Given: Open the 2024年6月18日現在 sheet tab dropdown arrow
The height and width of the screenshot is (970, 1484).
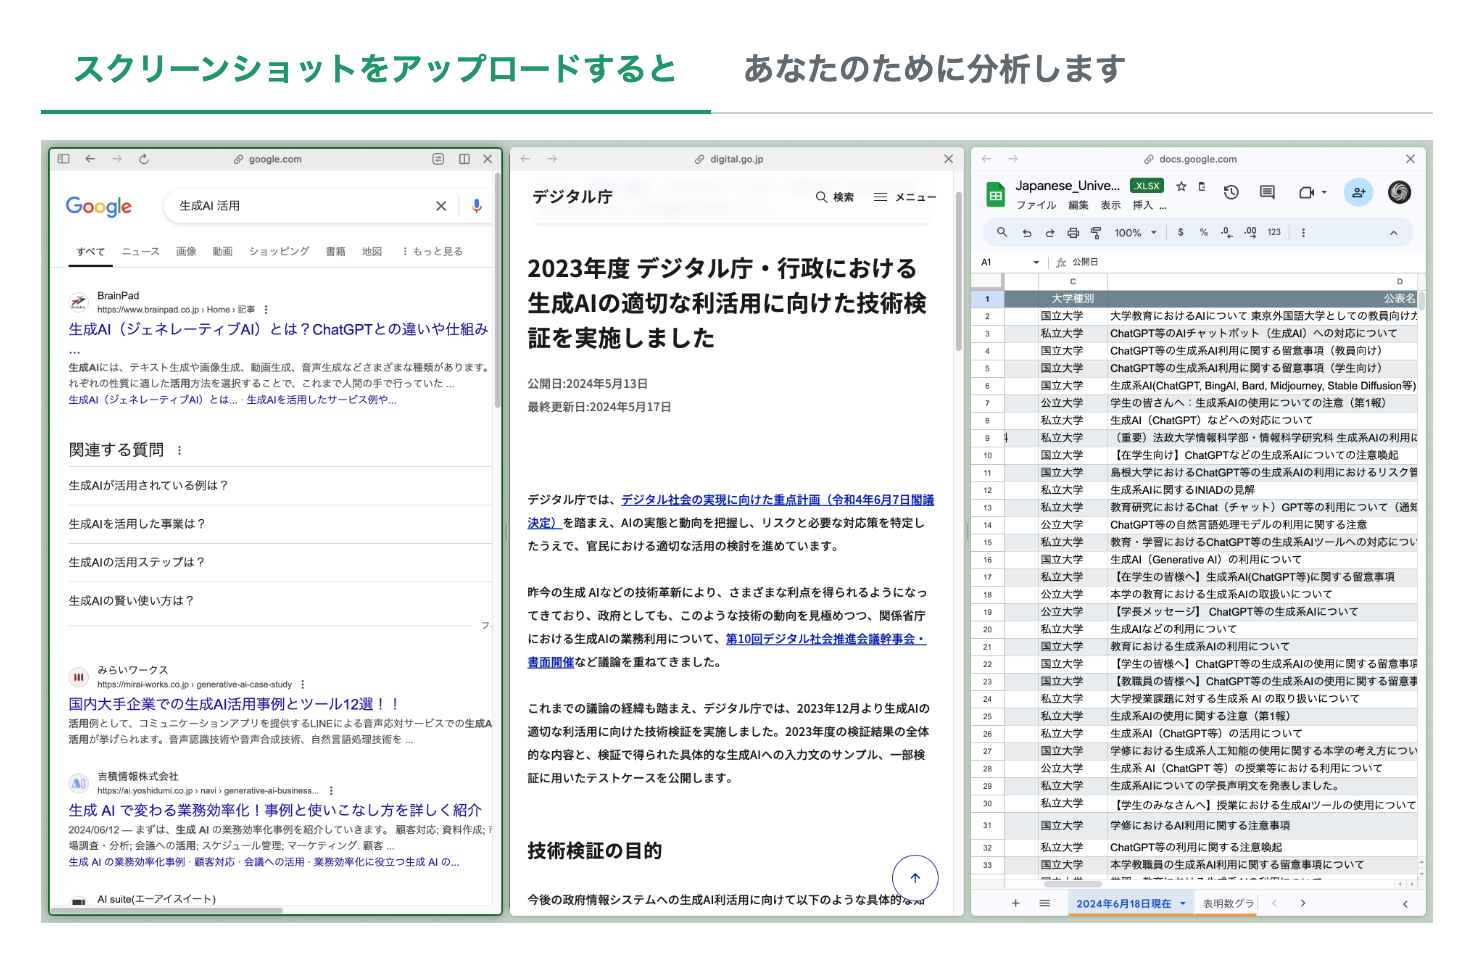Looking at the screenshot, I should coord(1182,903).
